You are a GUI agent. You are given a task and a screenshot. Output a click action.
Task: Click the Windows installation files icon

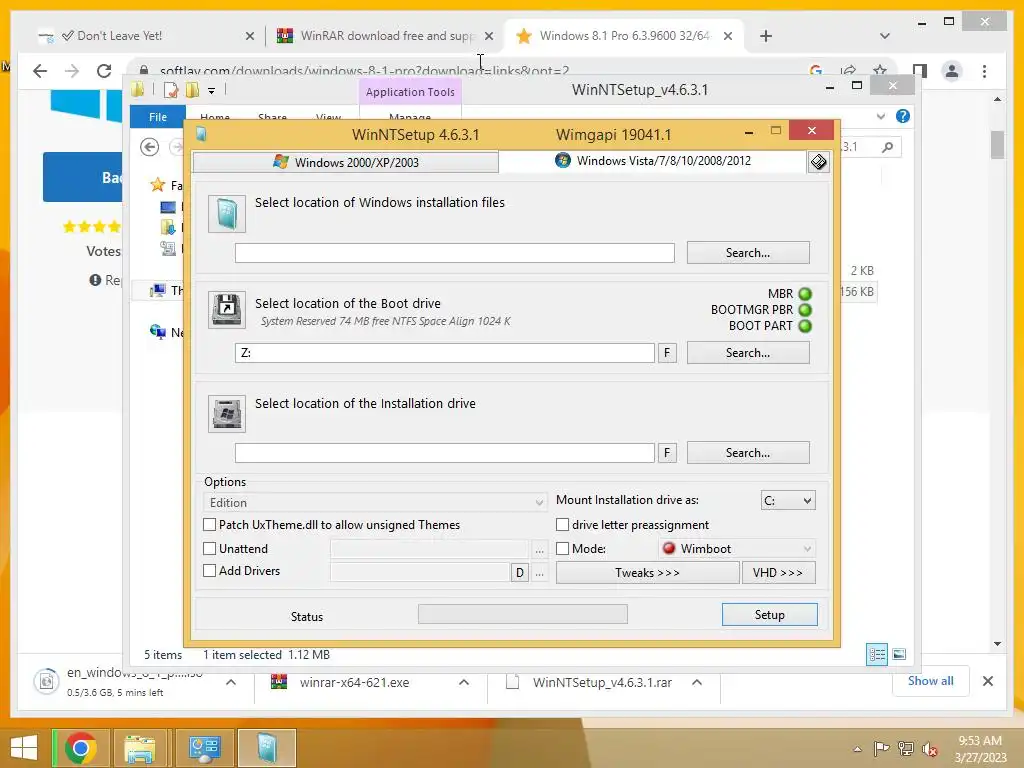tap(227, 214)
